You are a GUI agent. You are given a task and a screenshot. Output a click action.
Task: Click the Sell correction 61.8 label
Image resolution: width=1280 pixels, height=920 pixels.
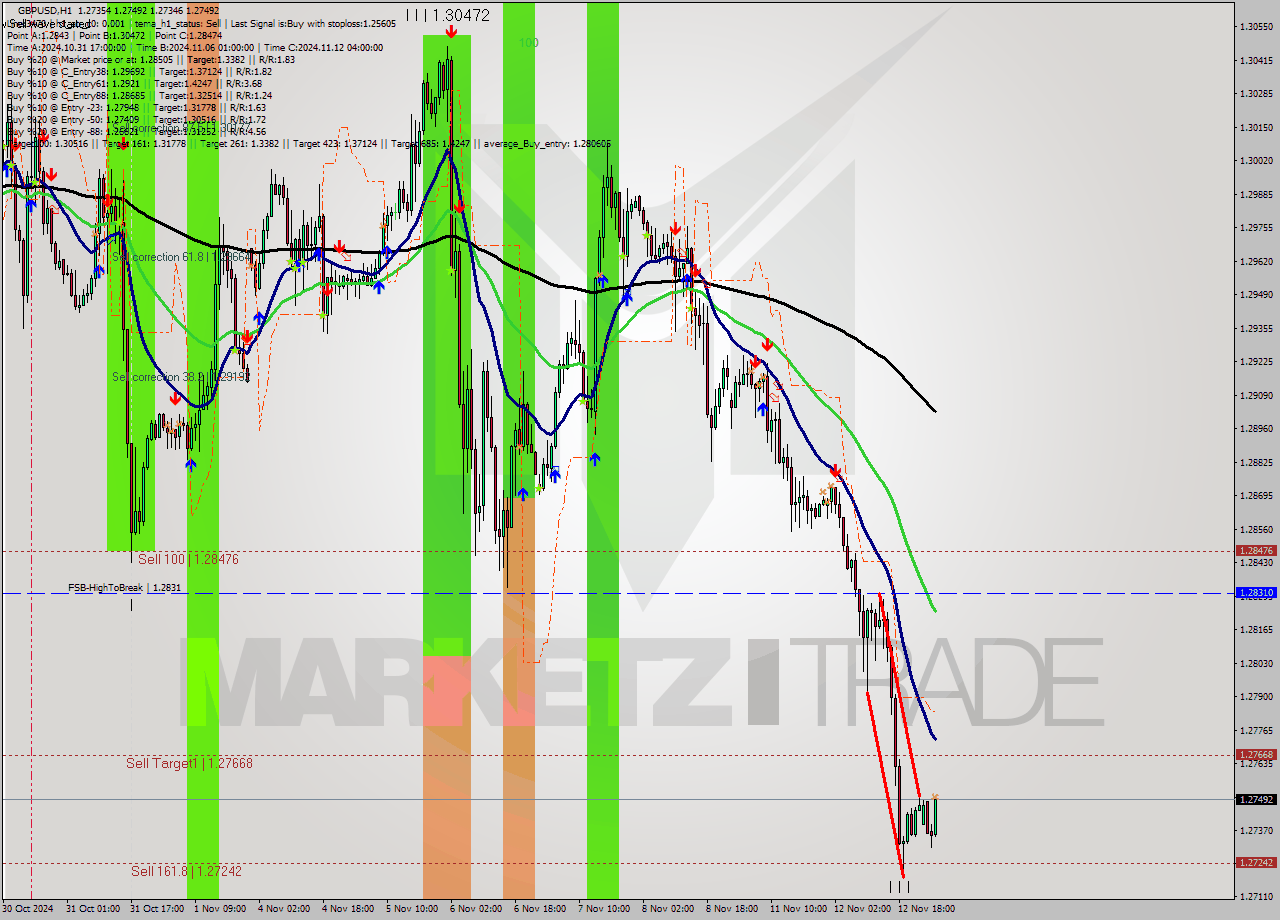[x=181, y=257]
